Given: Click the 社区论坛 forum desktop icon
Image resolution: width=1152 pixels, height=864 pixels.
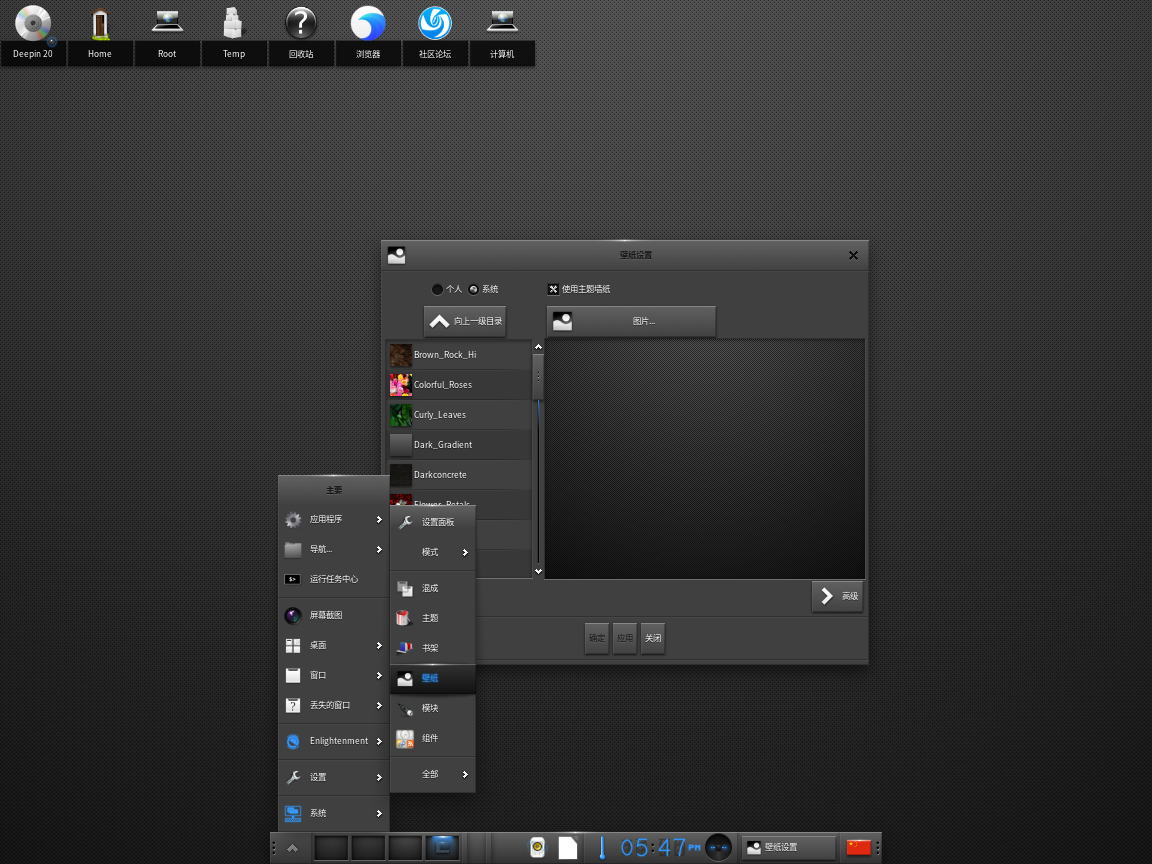Looking at the screenshot, I should point(435,24).
